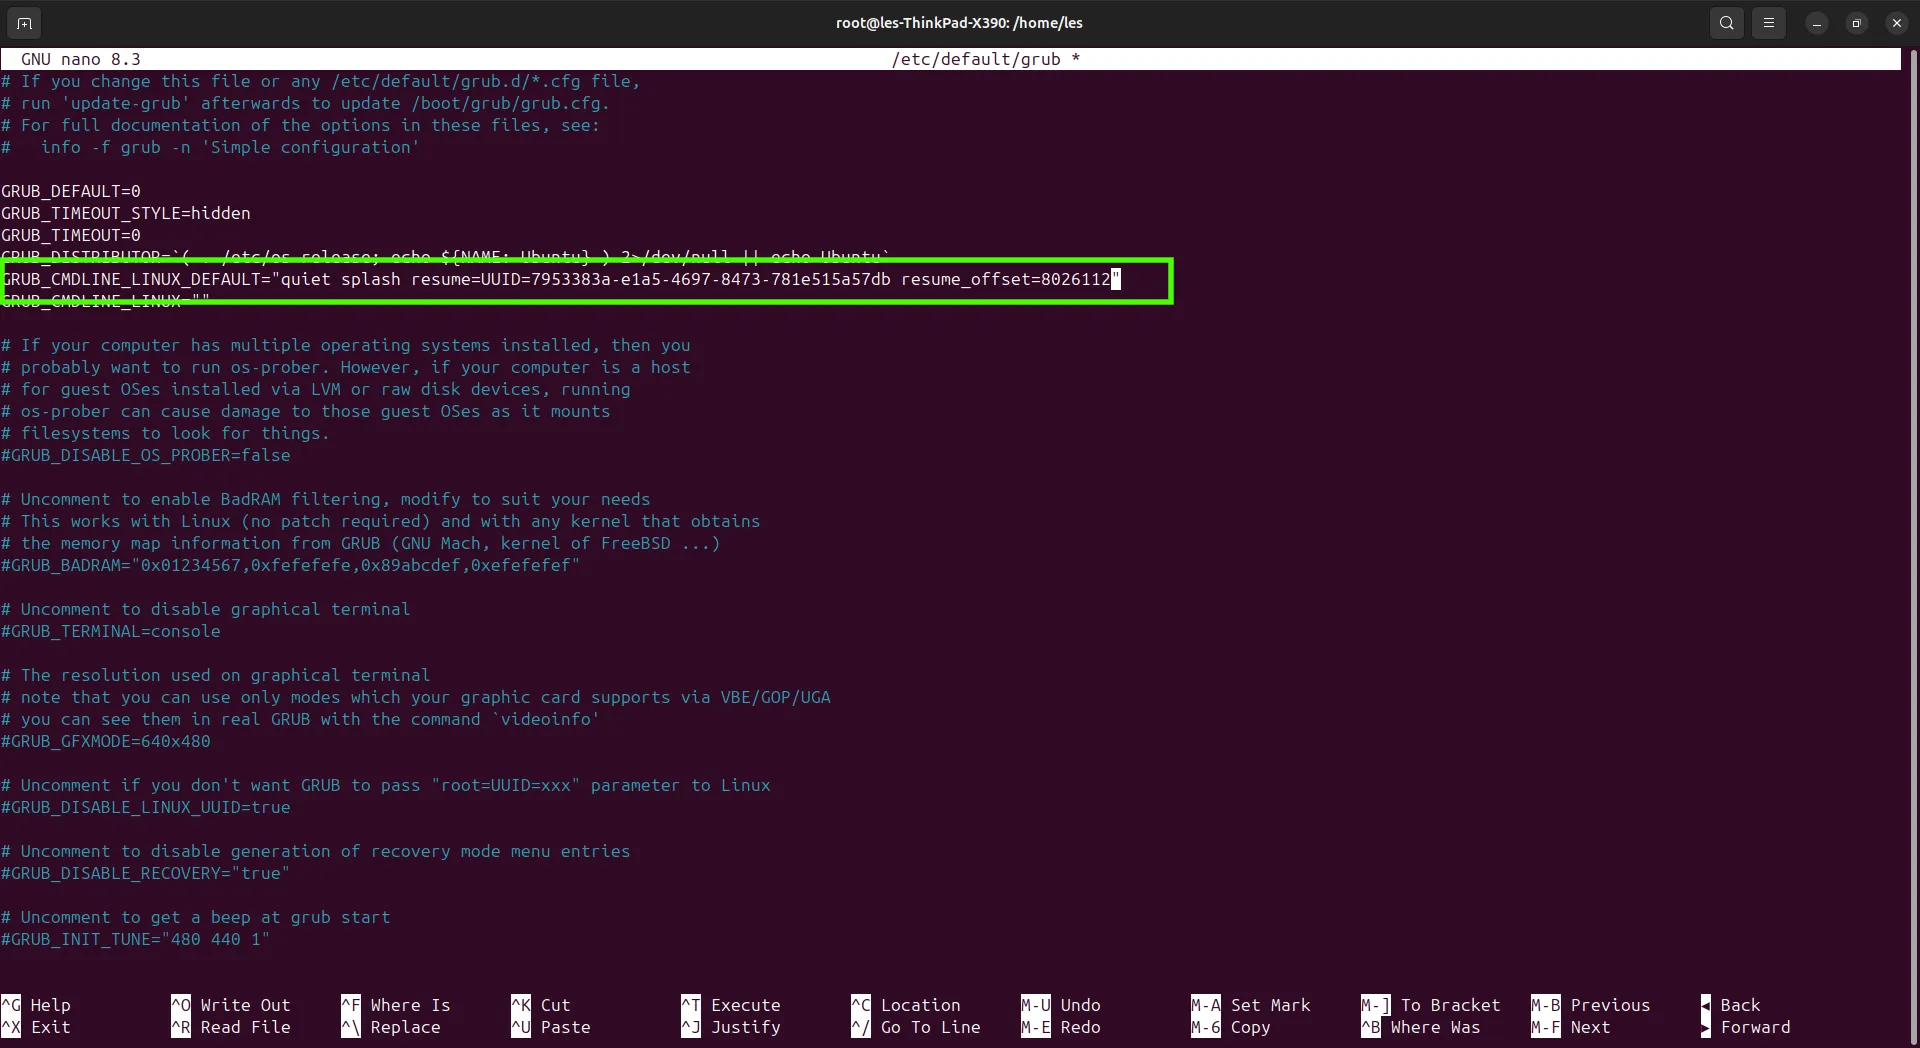Select the ^W Where Is shortcut
Screen dimensions: 1920x1048
(x=396, y=1005)
